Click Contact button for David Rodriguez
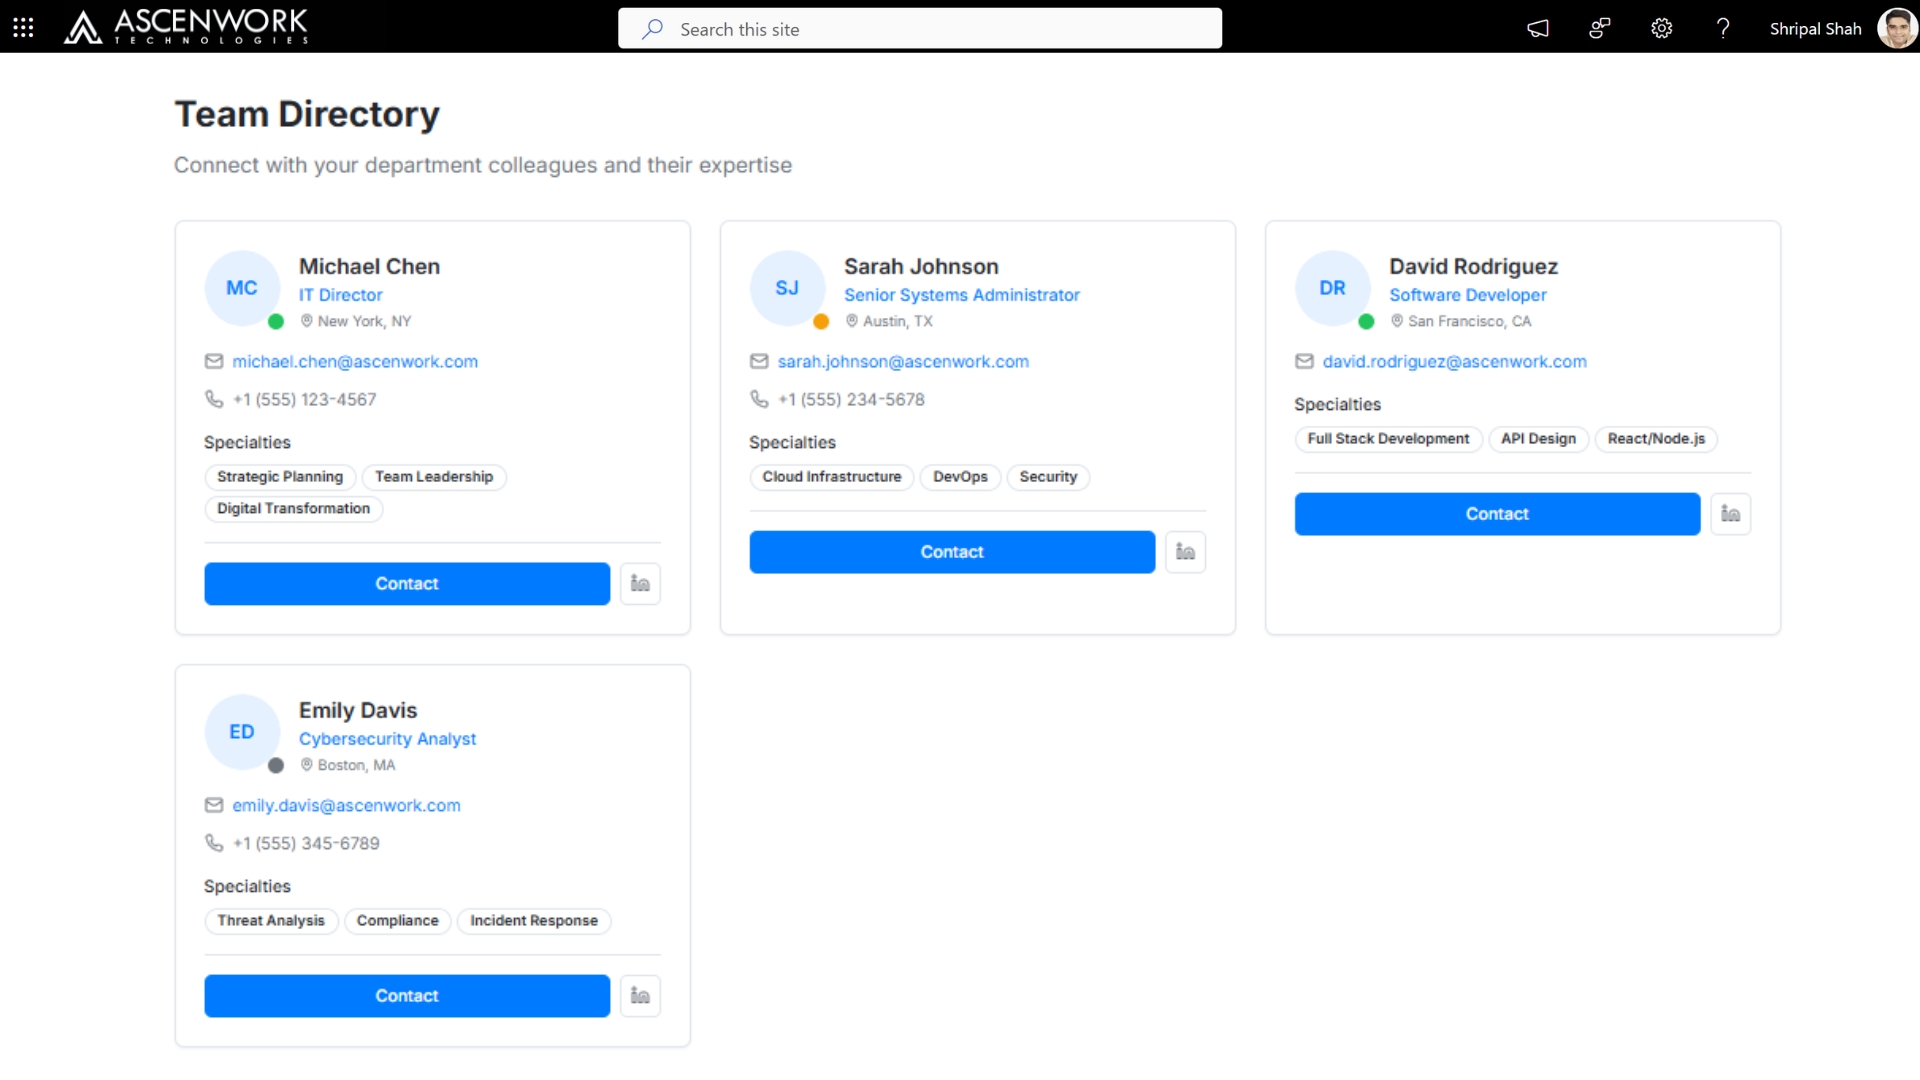Viewport: 1920px width, 1080px height. click(x=1497, y=514)
